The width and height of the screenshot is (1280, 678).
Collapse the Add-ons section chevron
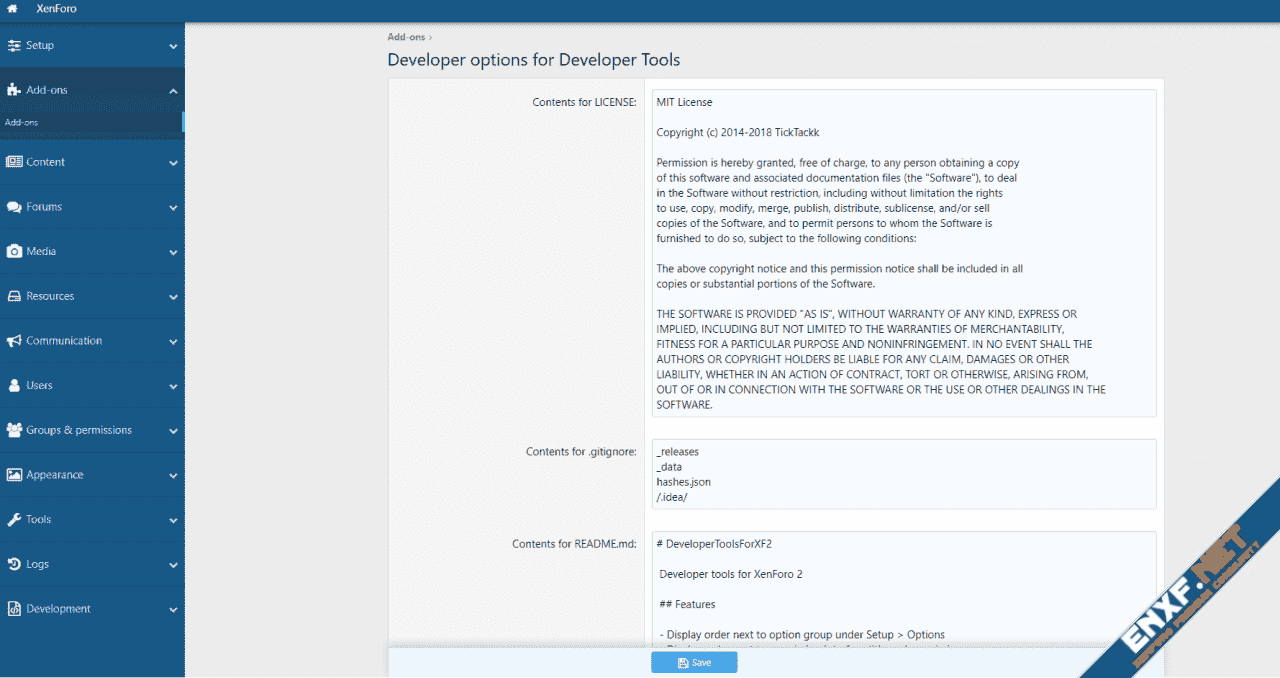click(x=173, y=91)
